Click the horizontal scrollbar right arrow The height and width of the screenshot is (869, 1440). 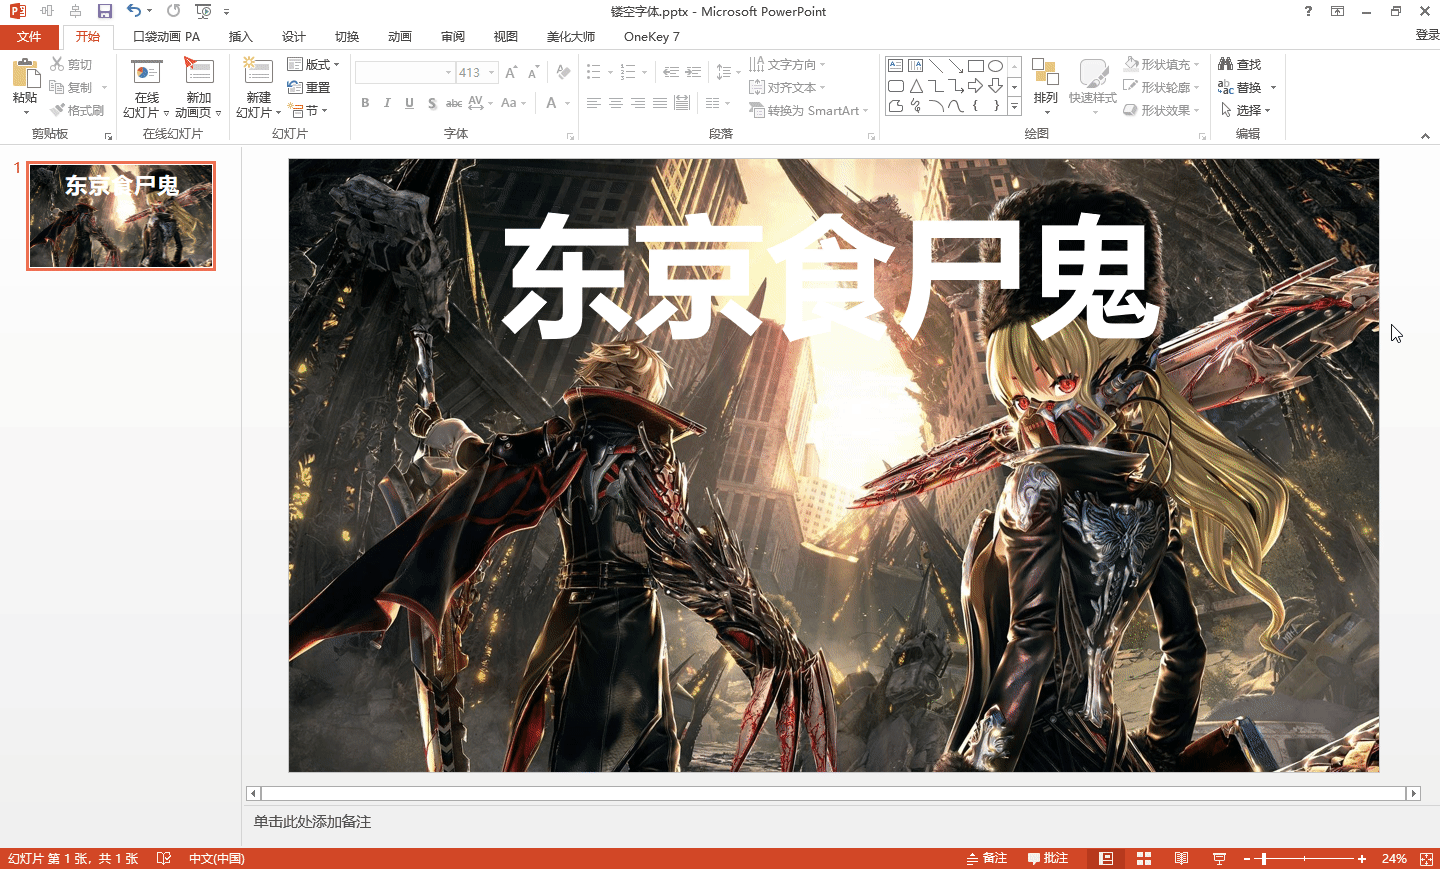1413,793
